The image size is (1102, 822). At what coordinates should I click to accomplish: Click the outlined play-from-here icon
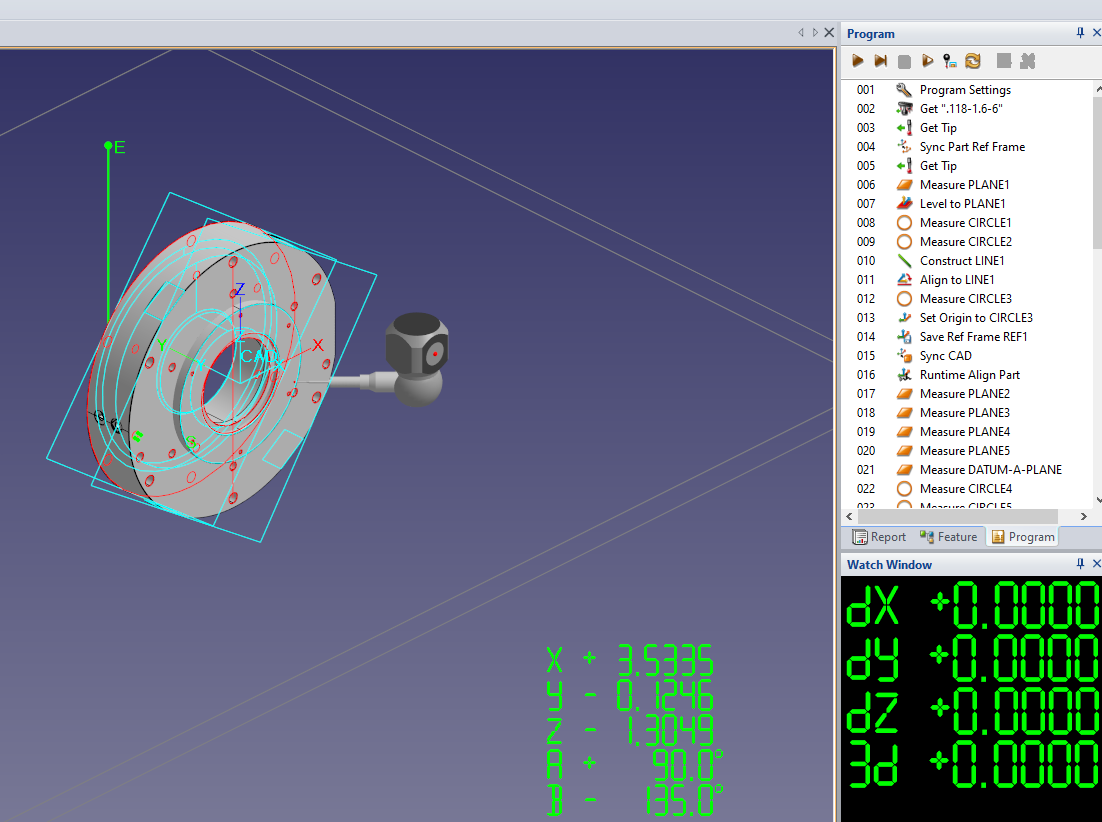coord(927,61)
